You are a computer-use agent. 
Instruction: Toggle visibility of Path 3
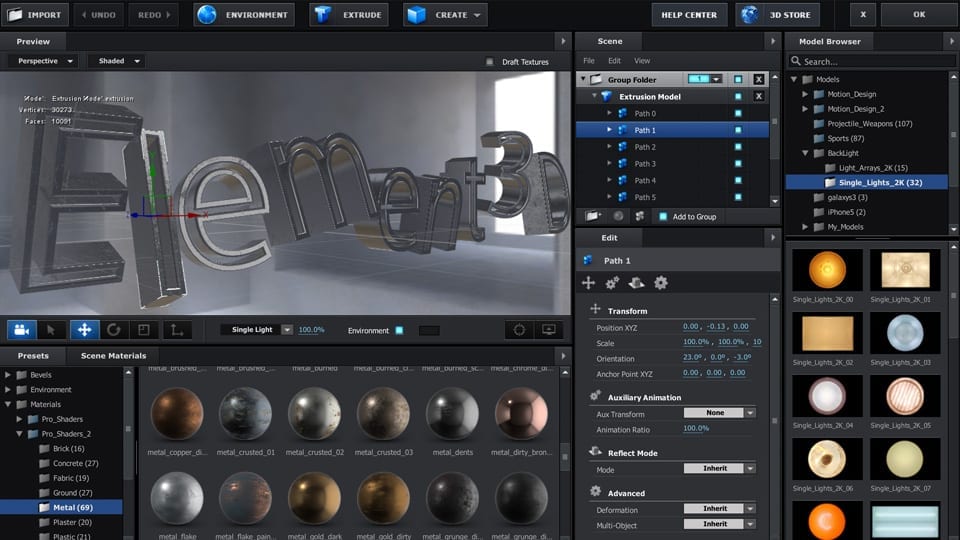coord(737,164)
